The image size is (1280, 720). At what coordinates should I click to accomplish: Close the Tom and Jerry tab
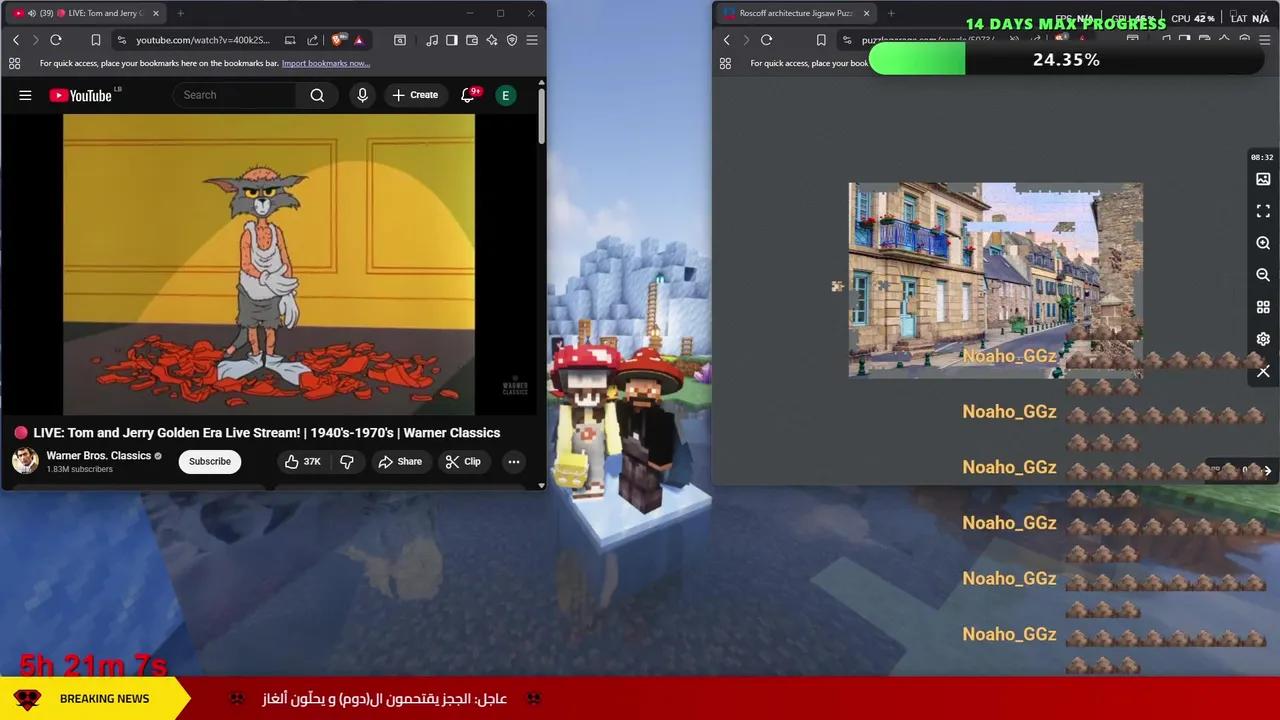tap(155, 13)
